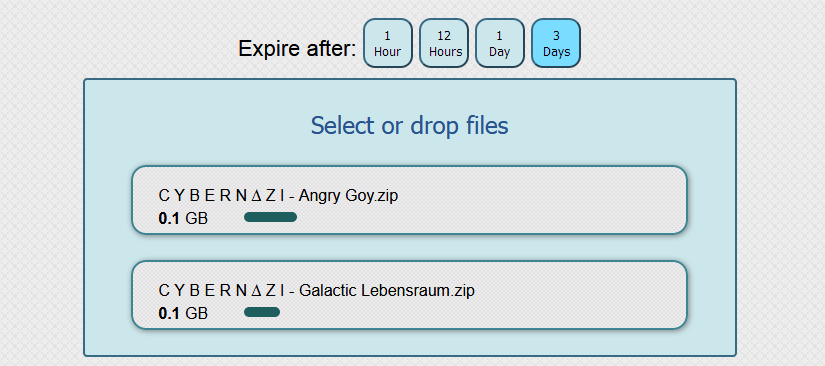Click the 'Days' text on the 3 Days button
The image size is (825, 366).
(557, 52)
